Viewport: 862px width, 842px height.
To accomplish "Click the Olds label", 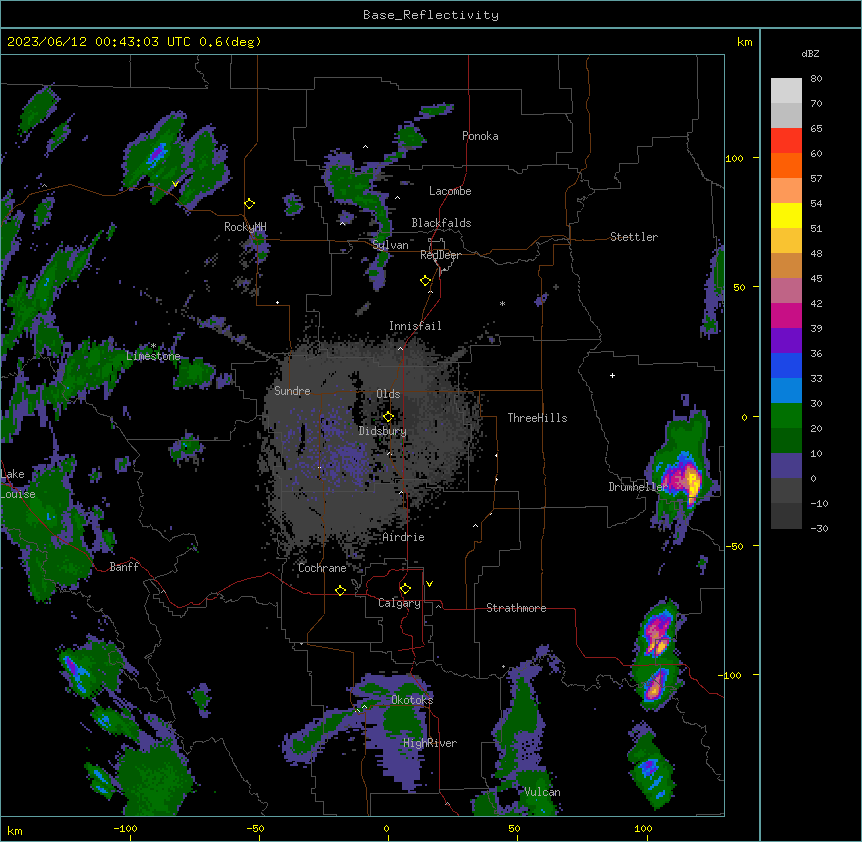I will tap(388, 394).
